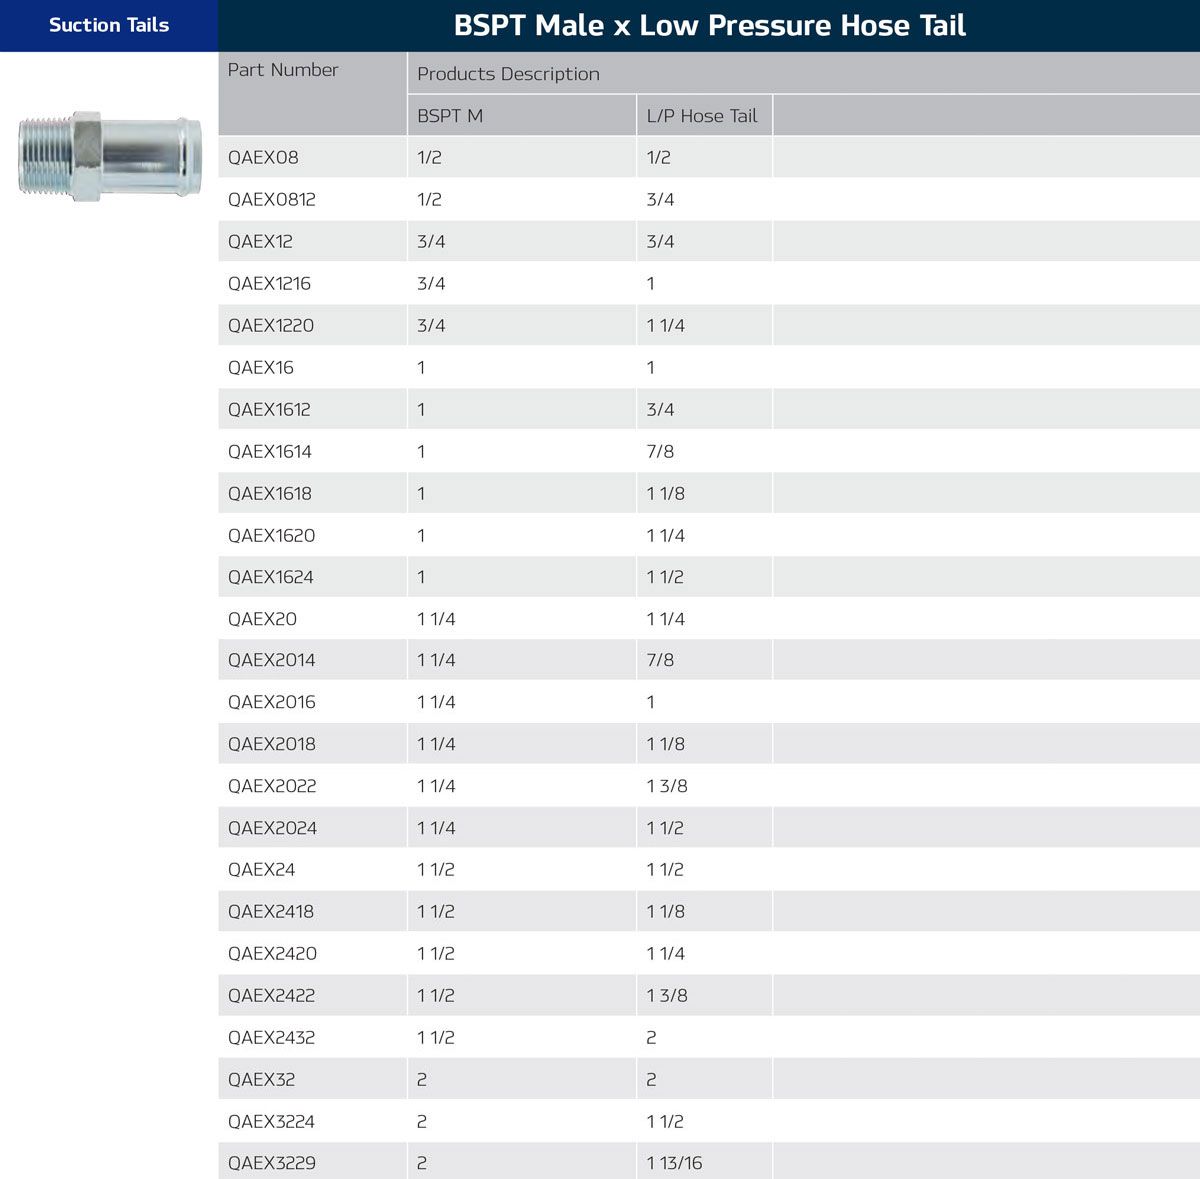Image resolution: width=1200 pixels, height=1179 pixels.
Task: Click the hose tail fitting product image
Action: [x=109, y=157]
